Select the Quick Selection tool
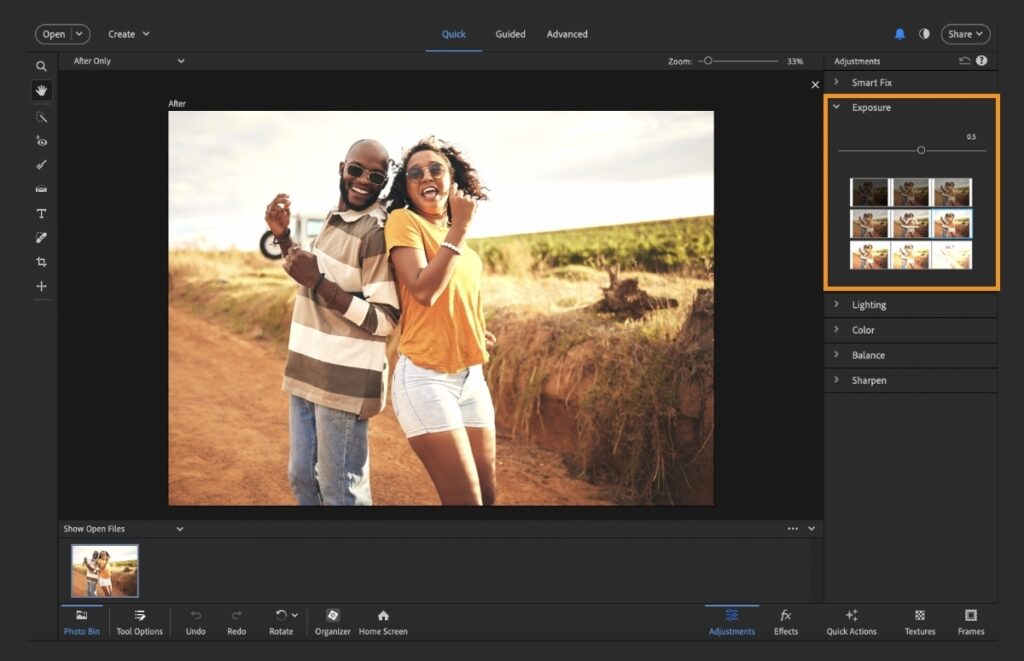Viewport: 1024px width, 661px height. 42,117
